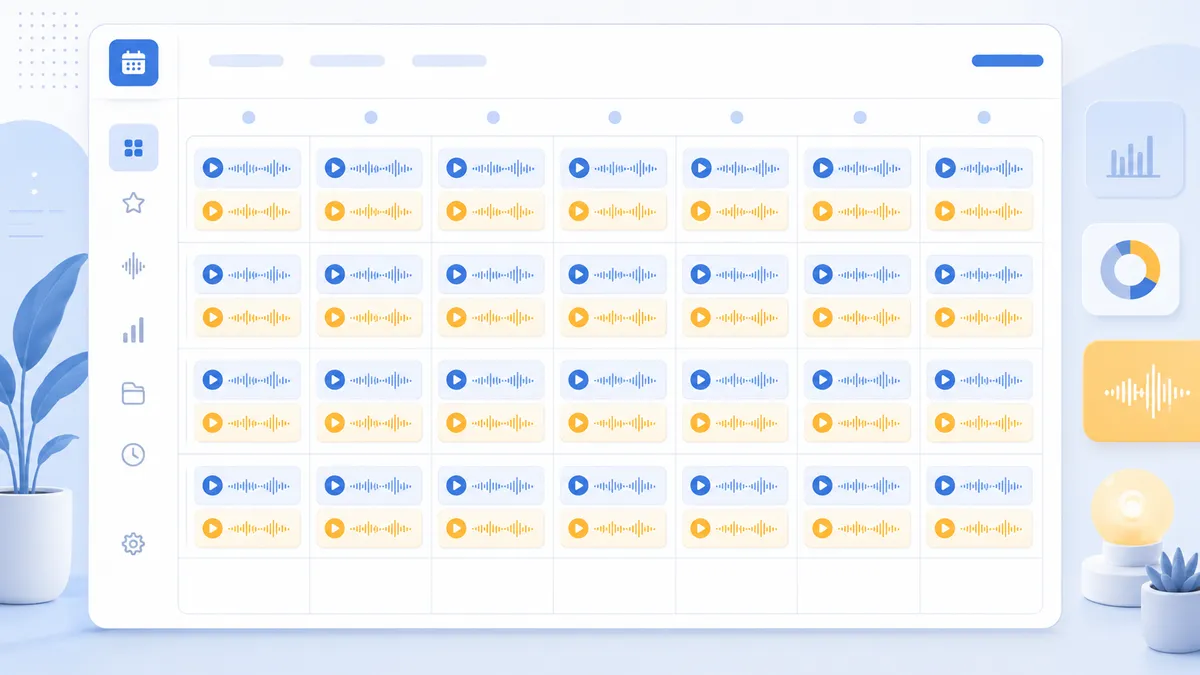Select the first column's header dot
Image resolution: width=1200 pixels, height=675 pixels.
coord(248,117)
